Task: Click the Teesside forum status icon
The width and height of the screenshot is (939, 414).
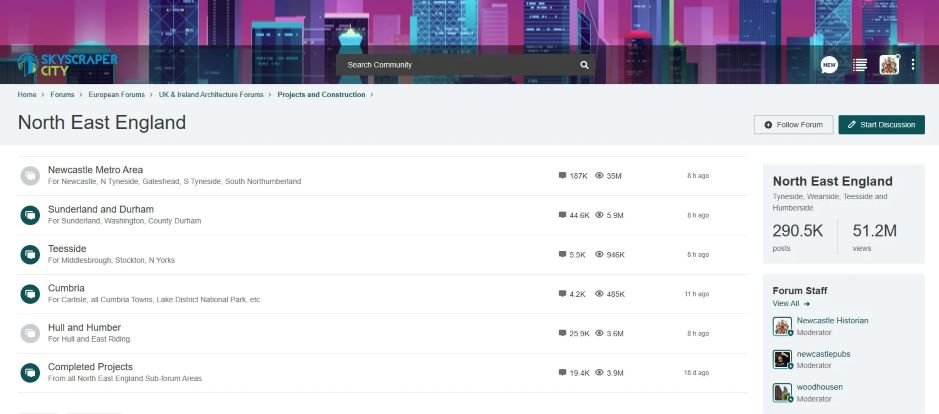Action: click(30, 254)
